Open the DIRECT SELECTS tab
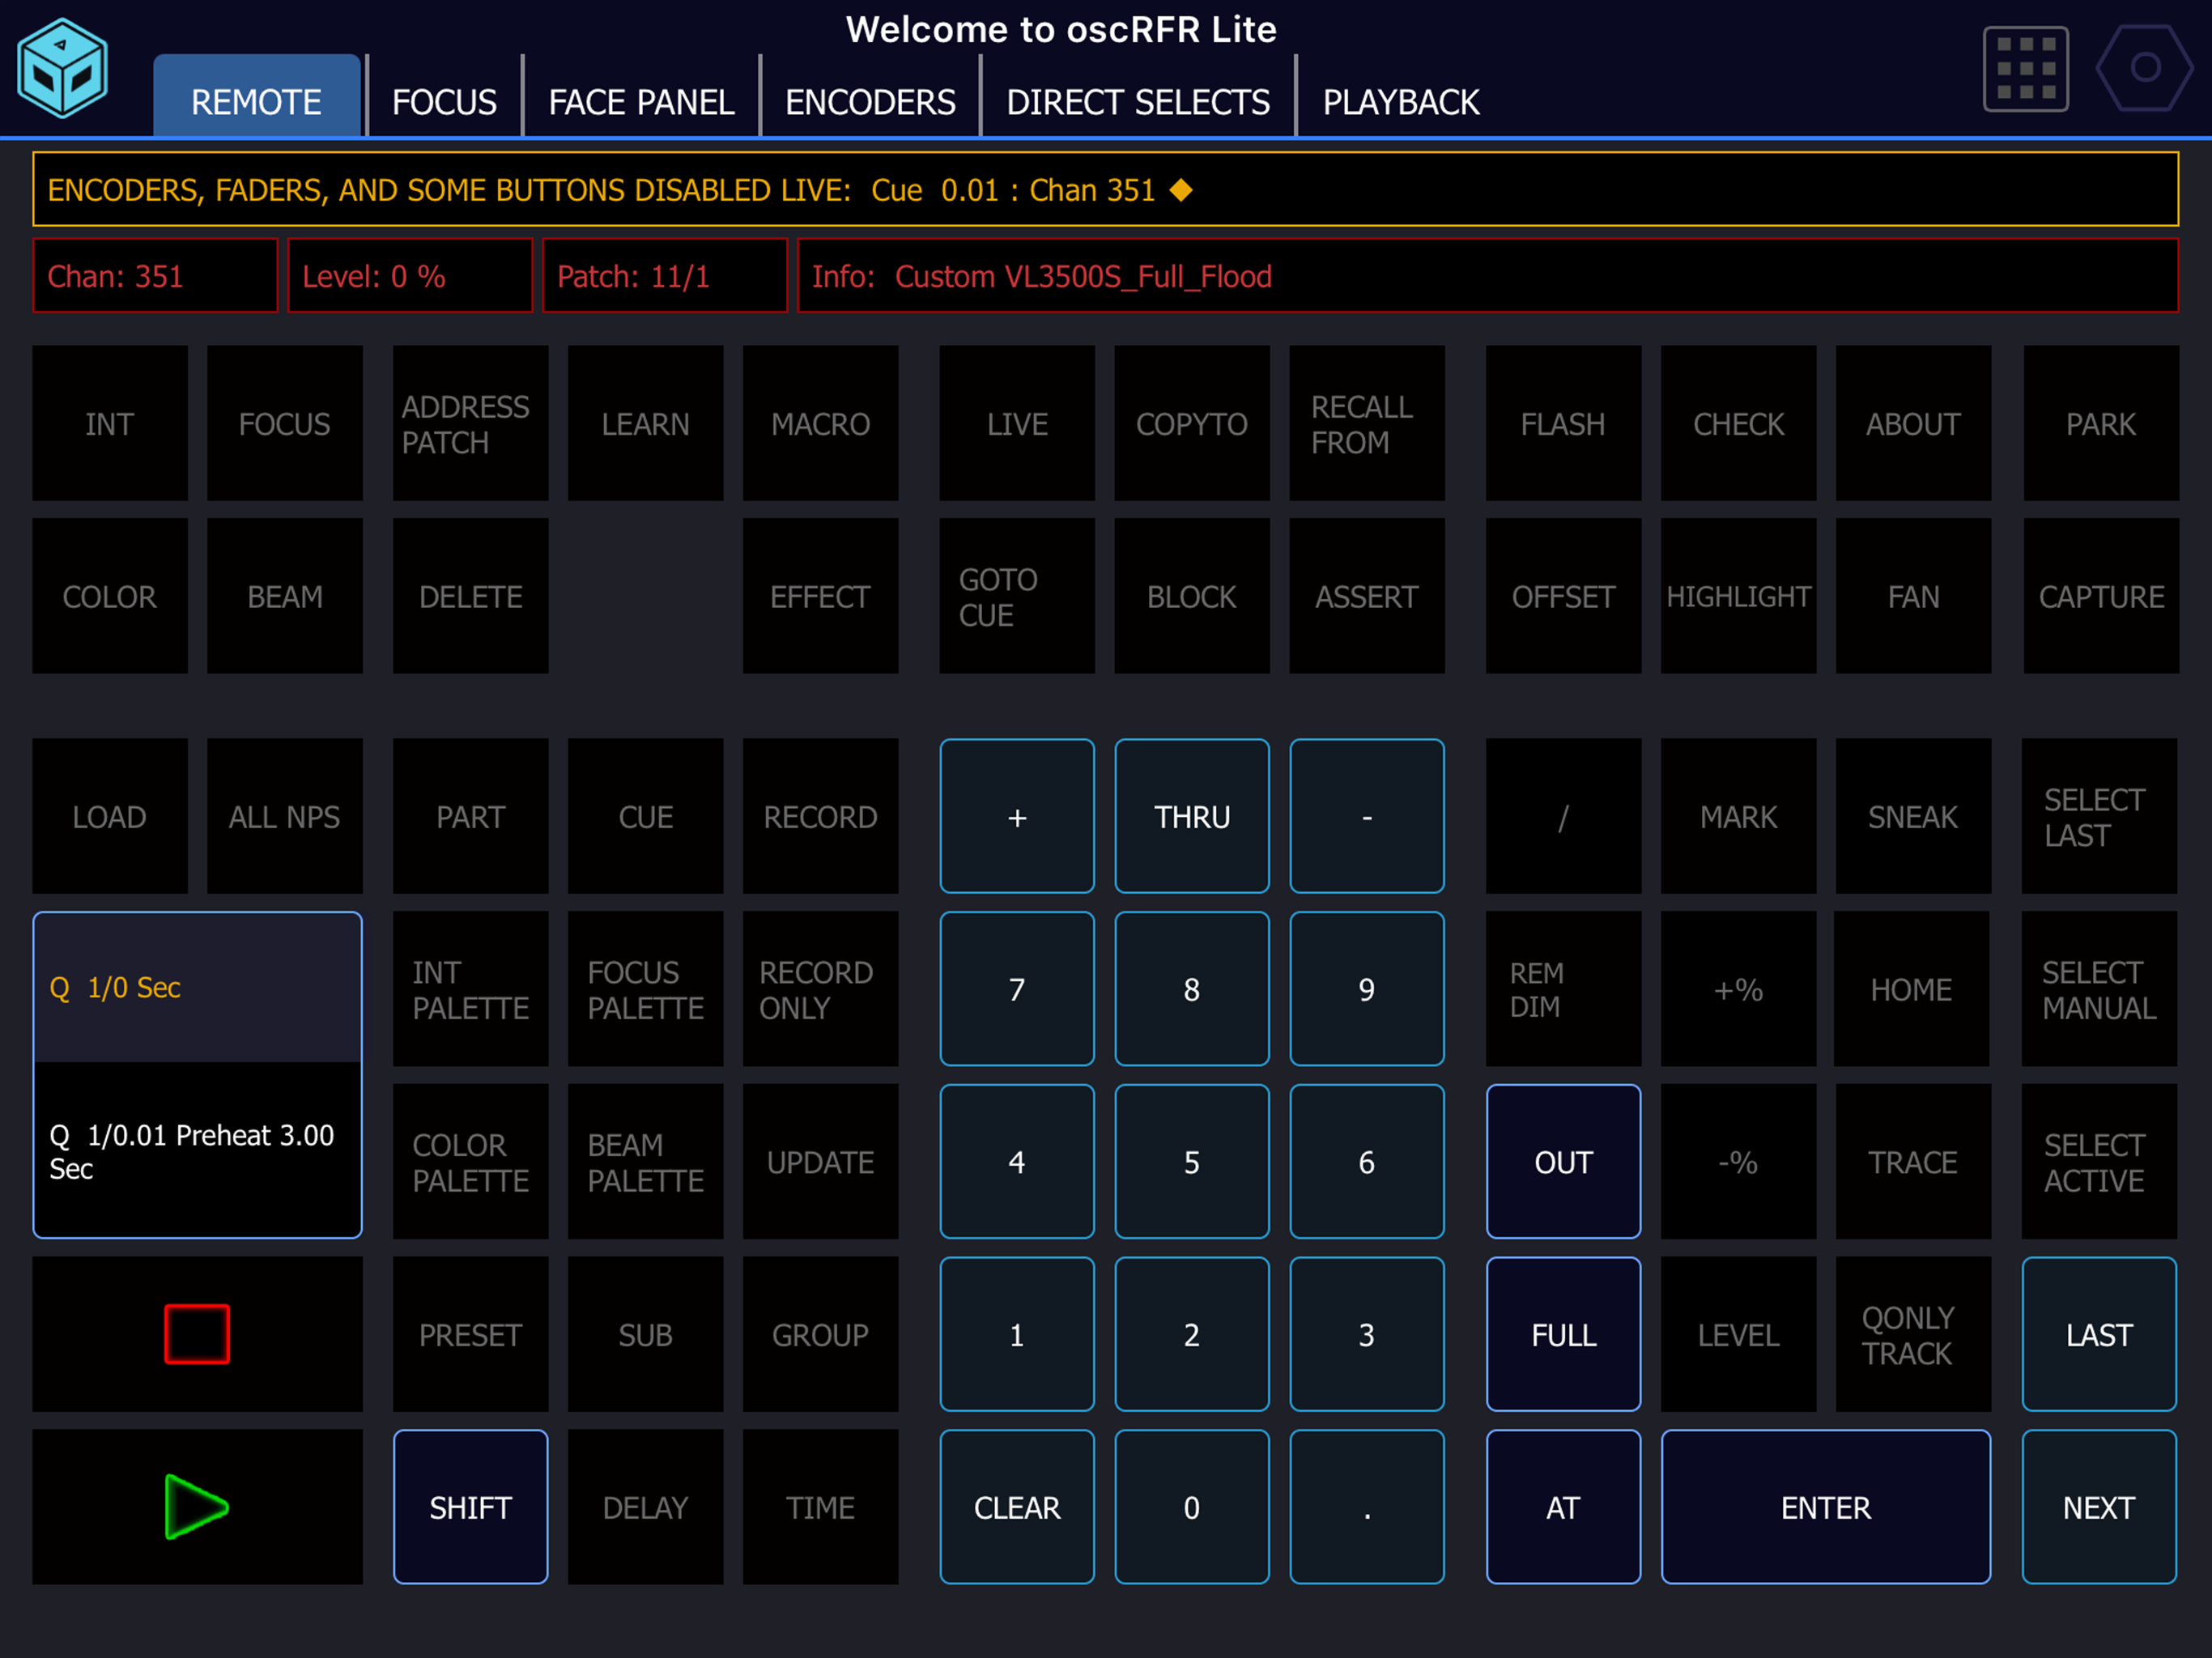The height and width of the screenshot is (1658, 2212). pos(1138,102)
